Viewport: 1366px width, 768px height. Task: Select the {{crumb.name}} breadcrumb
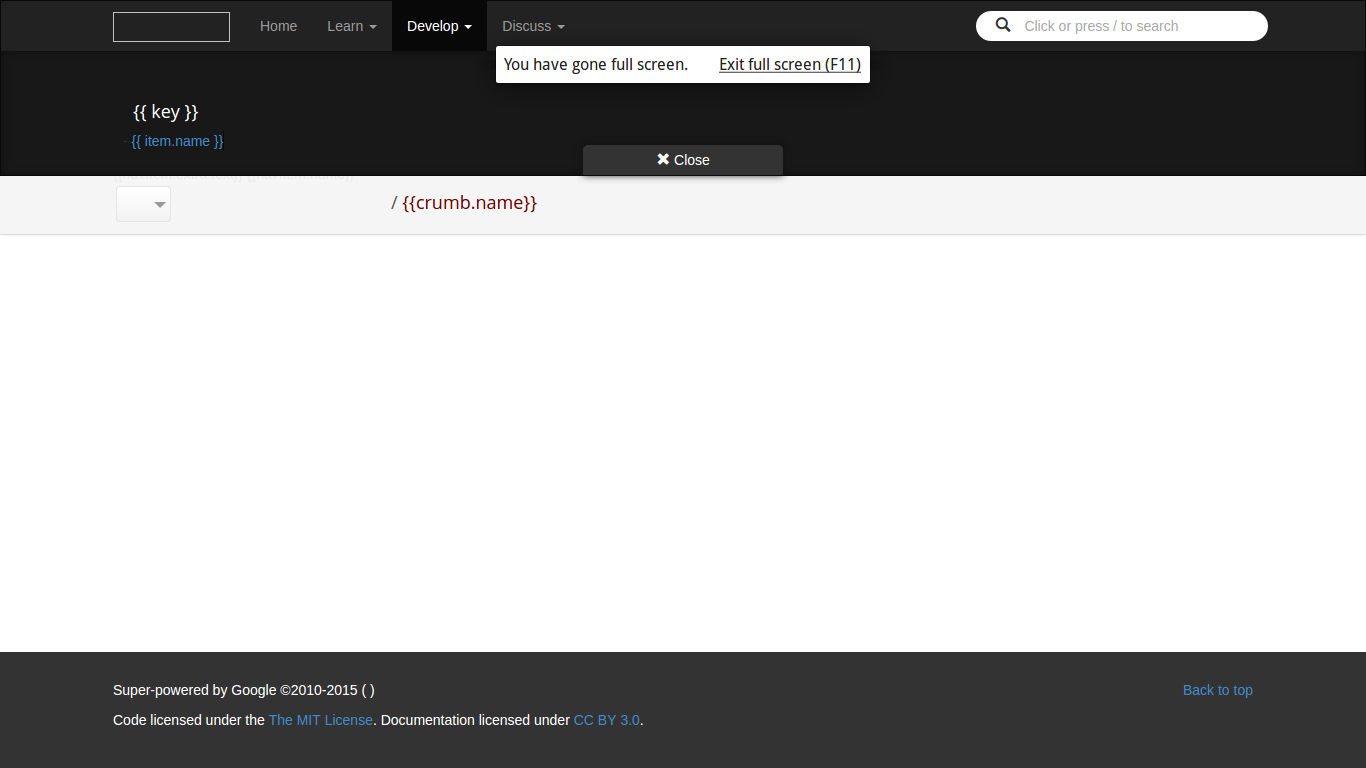point(469,203)
